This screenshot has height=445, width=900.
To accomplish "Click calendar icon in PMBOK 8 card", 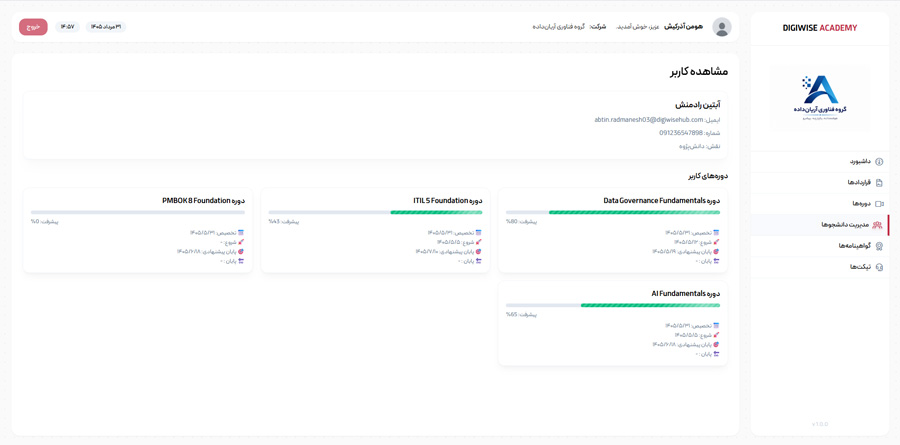I will pyautogui.click(x=240, y=233).
